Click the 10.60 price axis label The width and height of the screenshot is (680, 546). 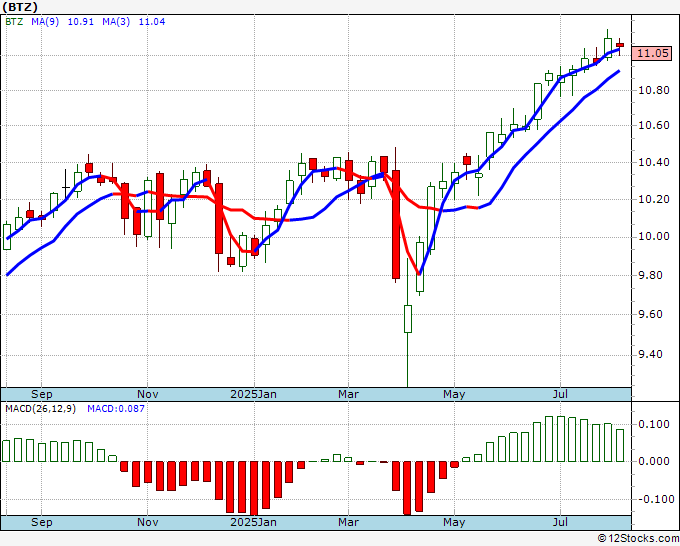(x=654, y=126)
